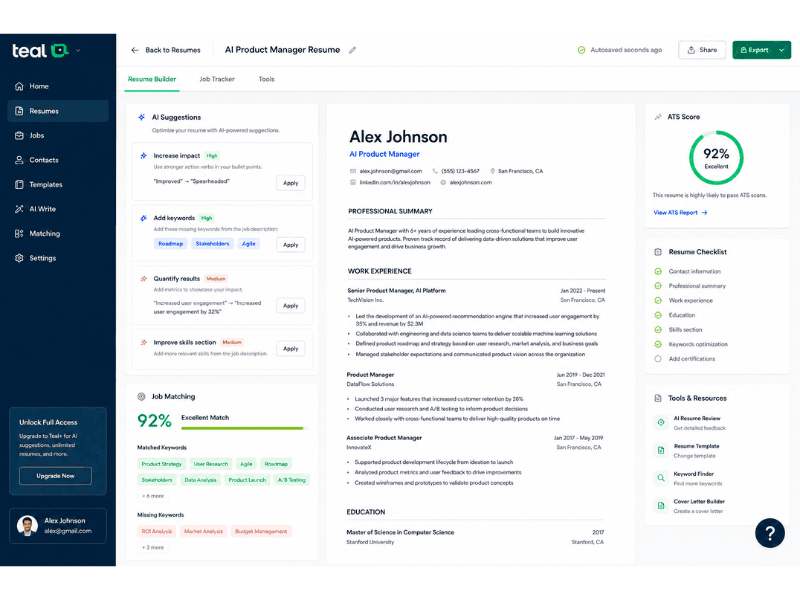Apply the Quantify results suggestion
The width and height of the screenshot is (800, 600).
[x=290, y=305]
